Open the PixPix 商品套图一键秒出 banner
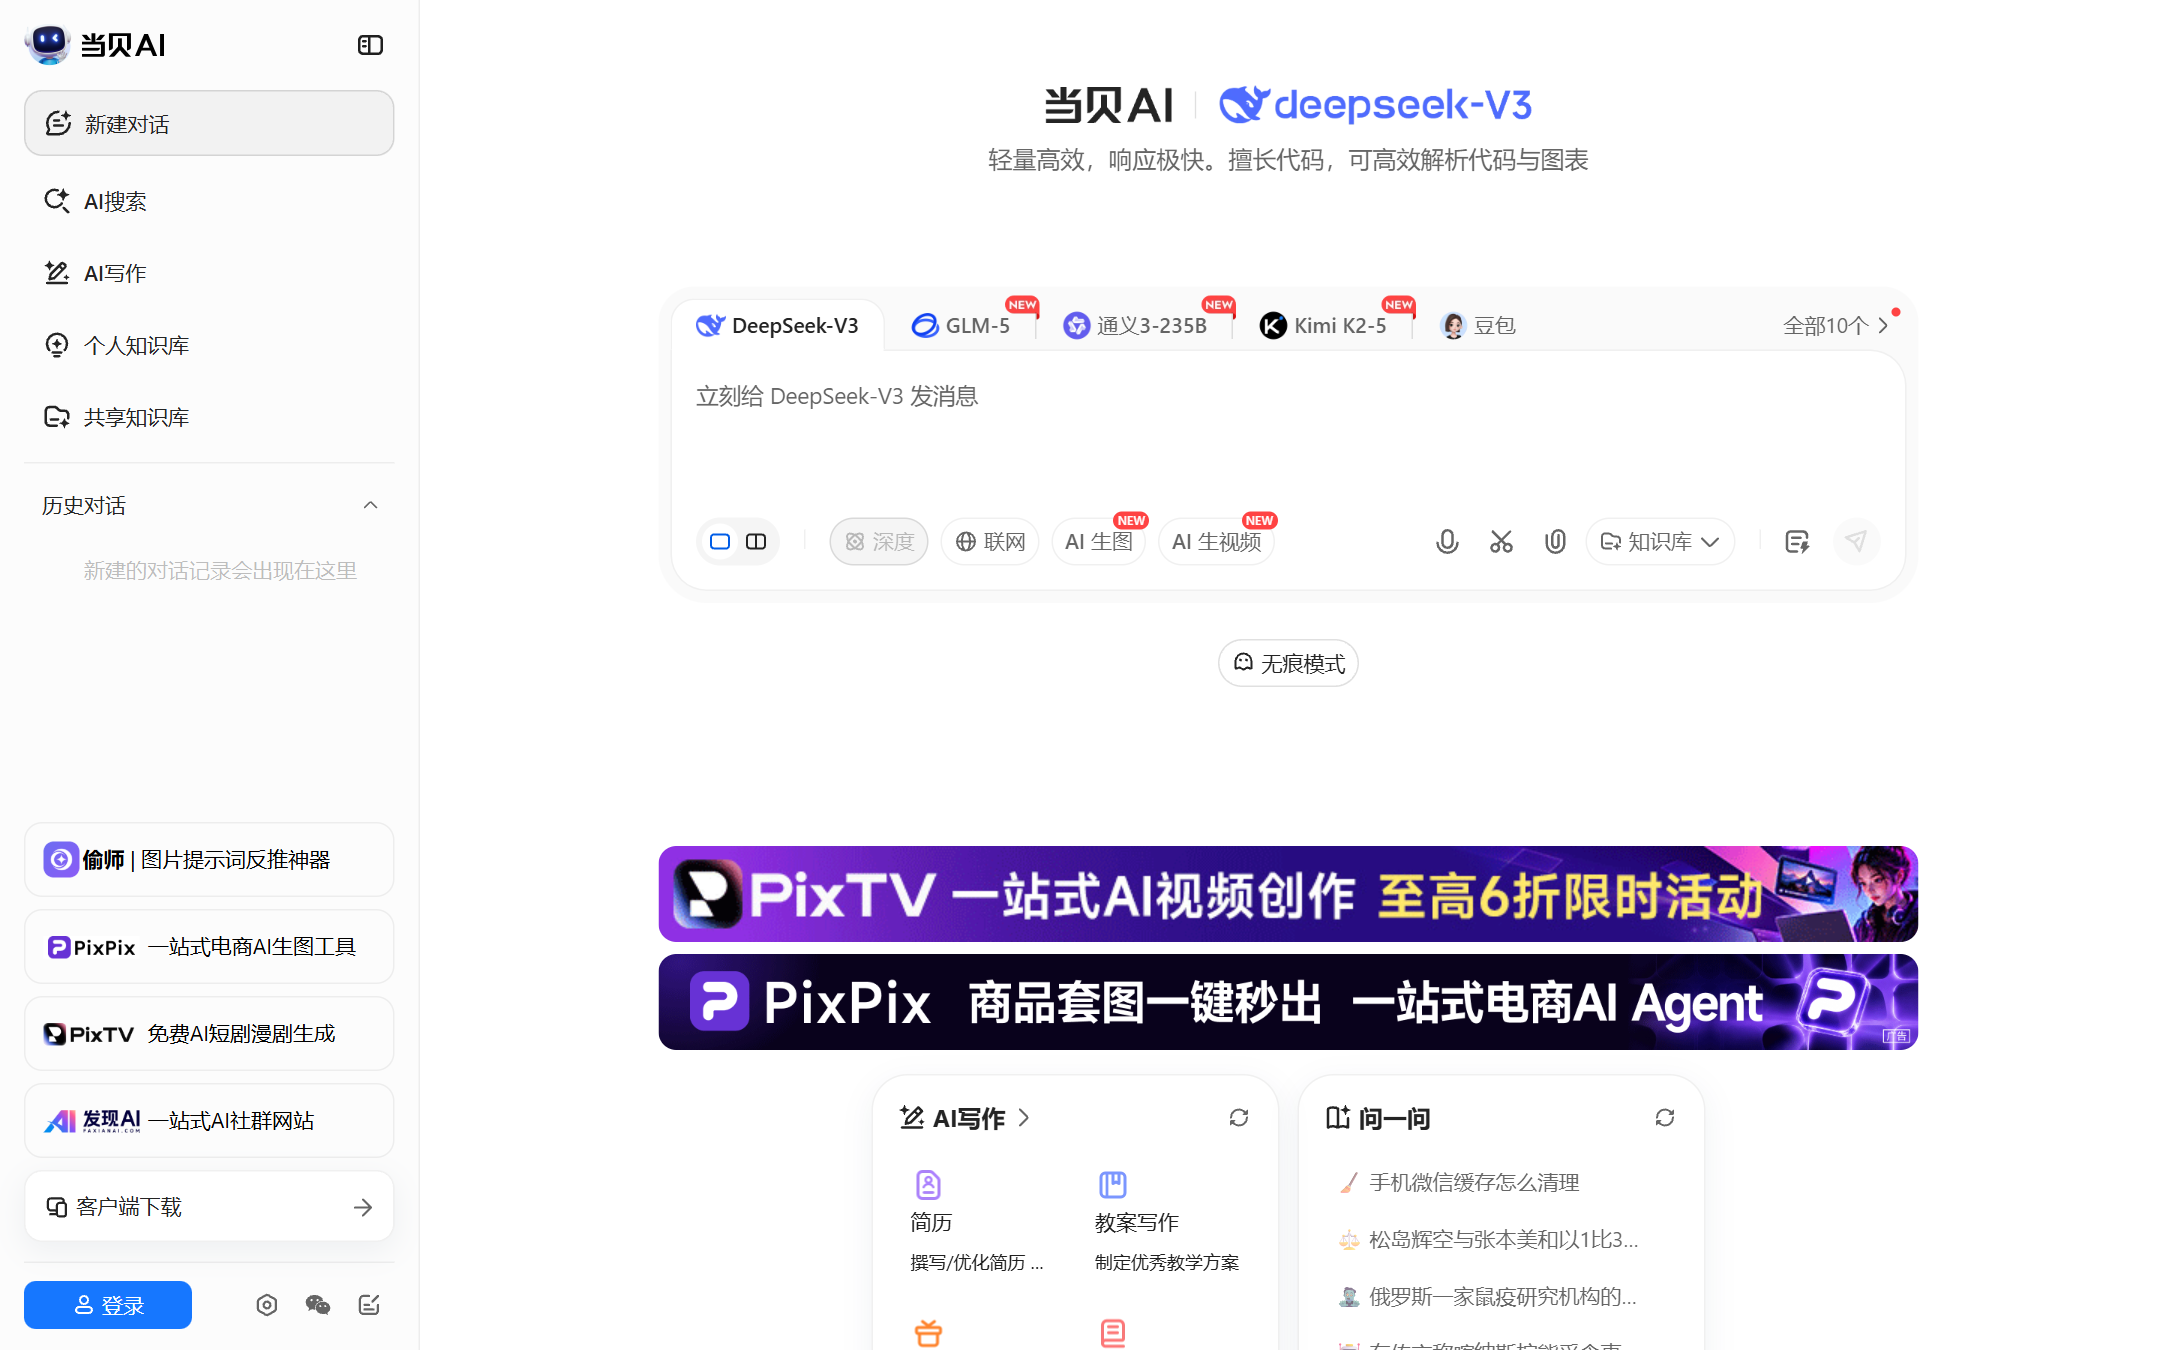Image resolution: width=2160 pixels, height=1350 pixels. click(x=1288, y=1002)
